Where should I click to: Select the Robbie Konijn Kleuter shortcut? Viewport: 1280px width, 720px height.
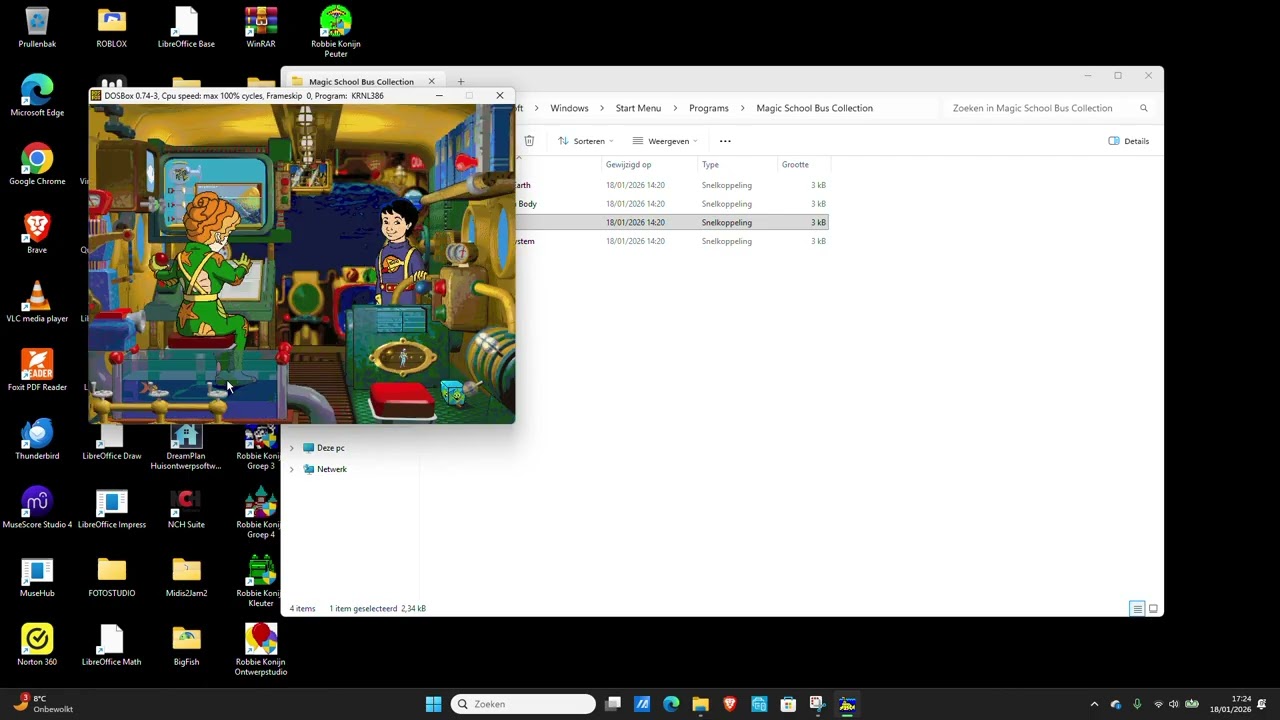pos(261,583)
